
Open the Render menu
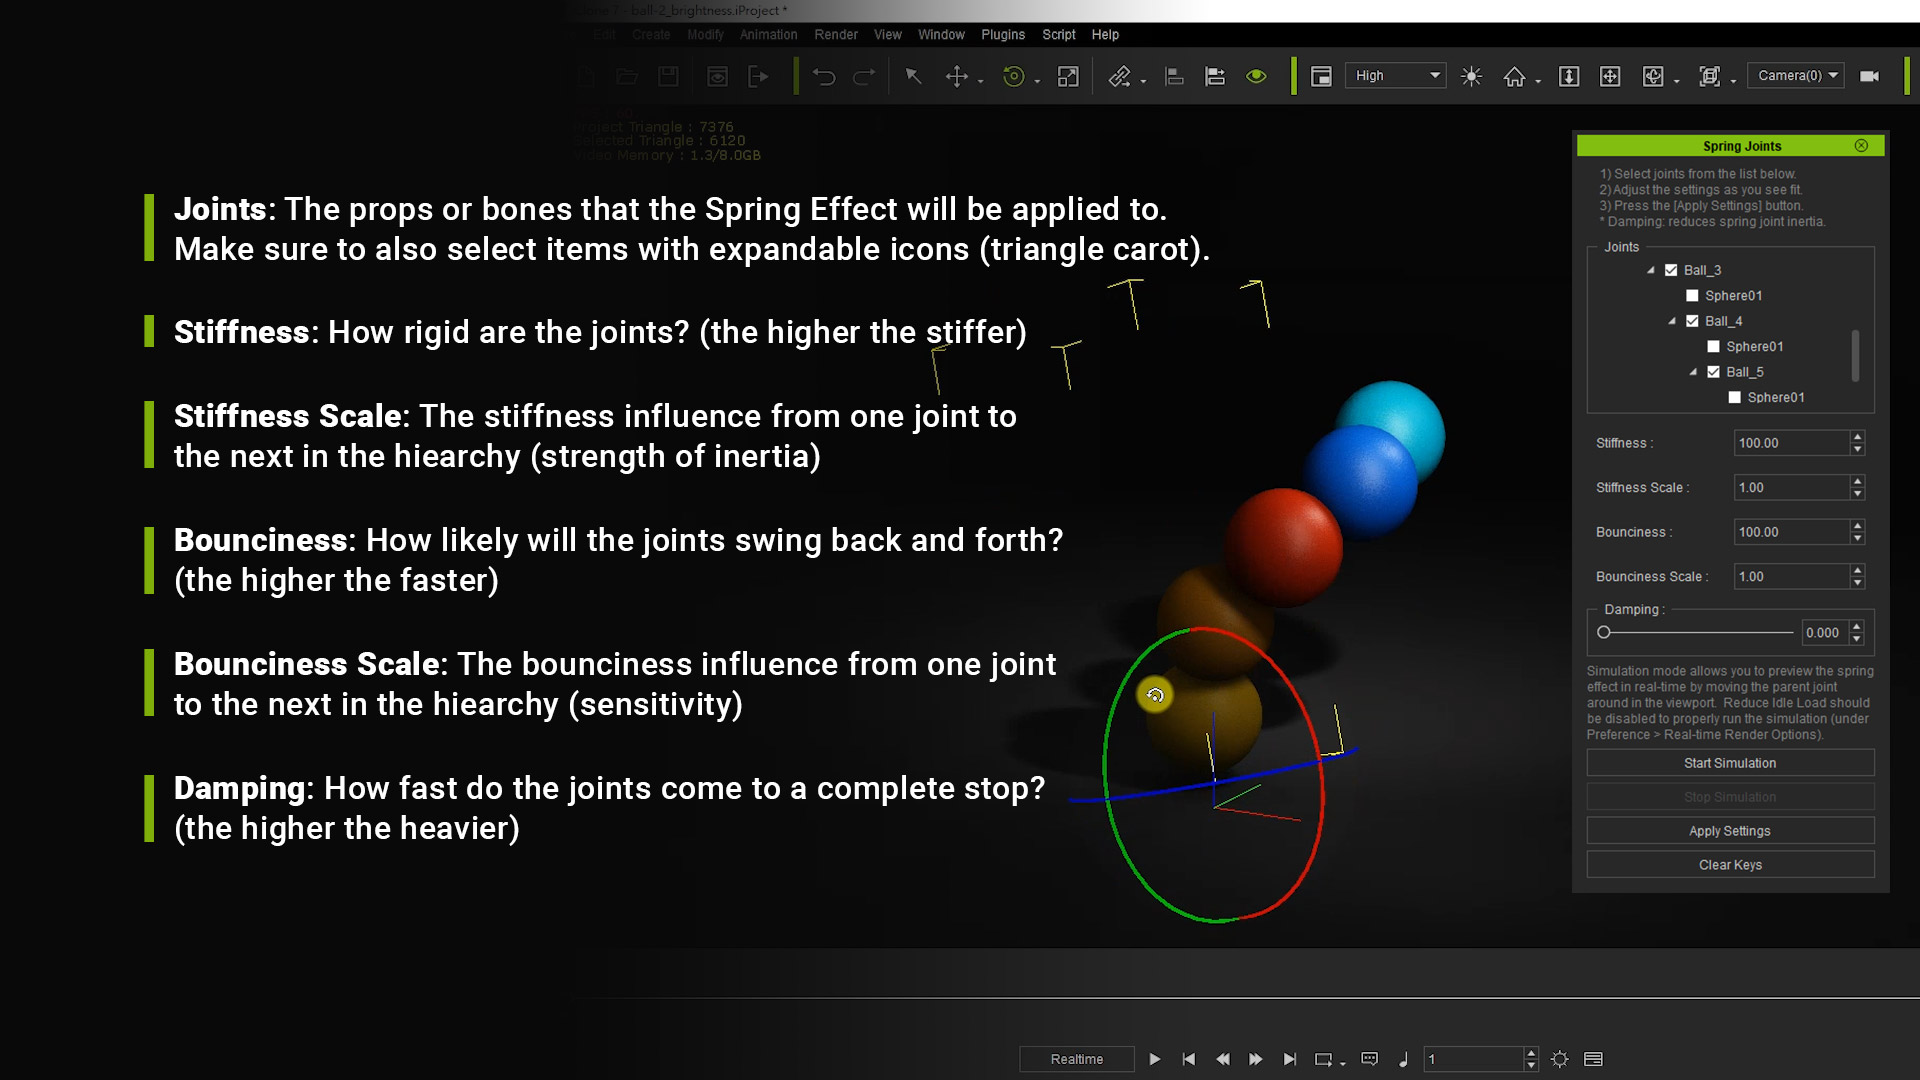click(836, 34)
